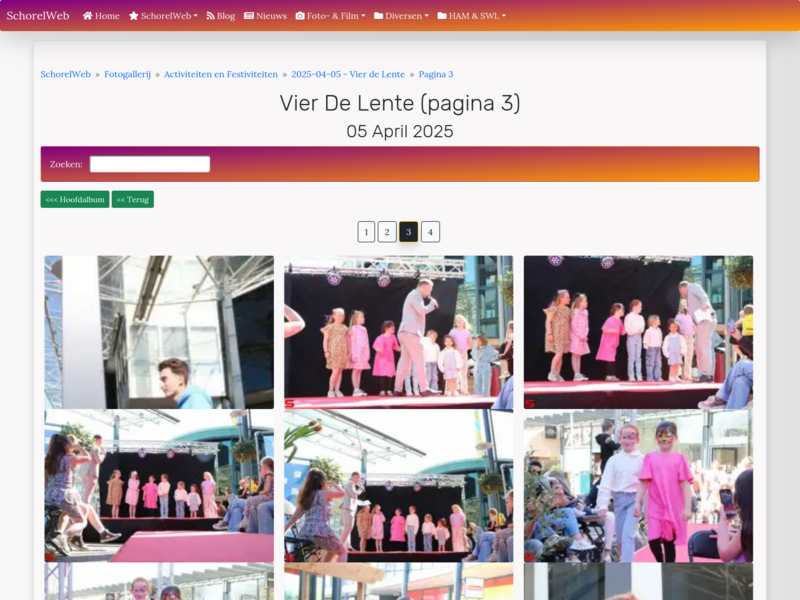
Task: Open Activiteiten en Festiviteiten breadcrumb
Action: click(x=221, y=74)
